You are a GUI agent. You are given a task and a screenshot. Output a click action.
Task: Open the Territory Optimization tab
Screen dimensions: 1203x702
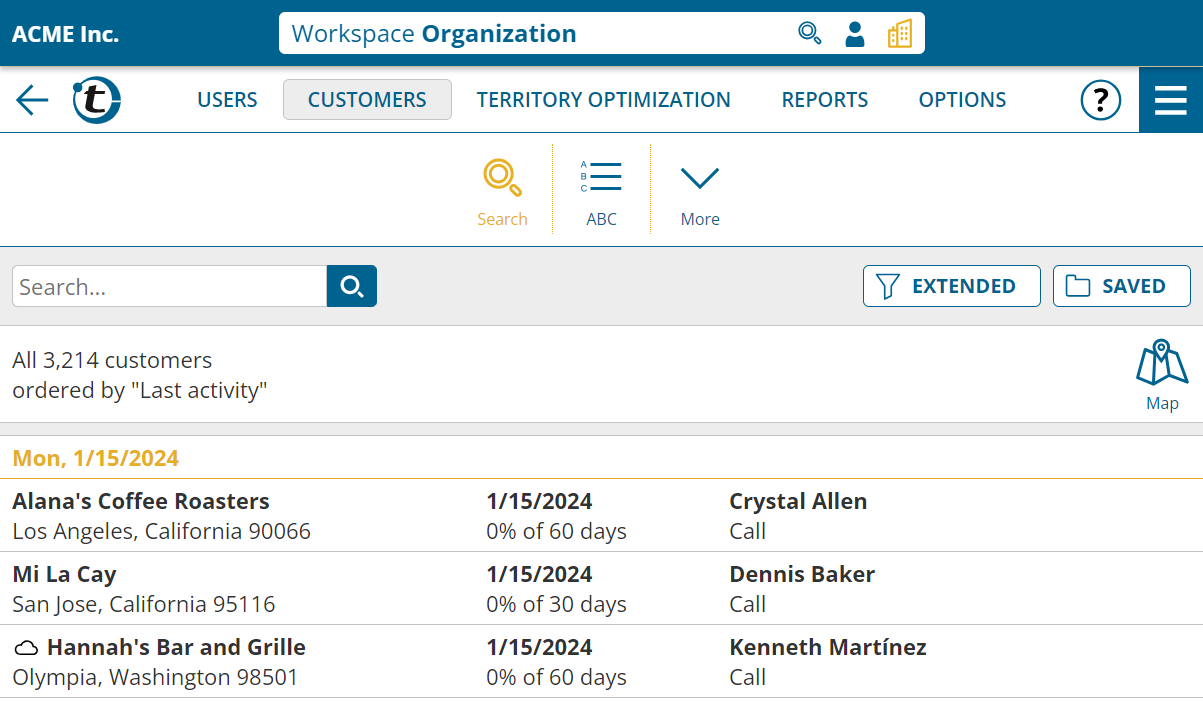603,100
